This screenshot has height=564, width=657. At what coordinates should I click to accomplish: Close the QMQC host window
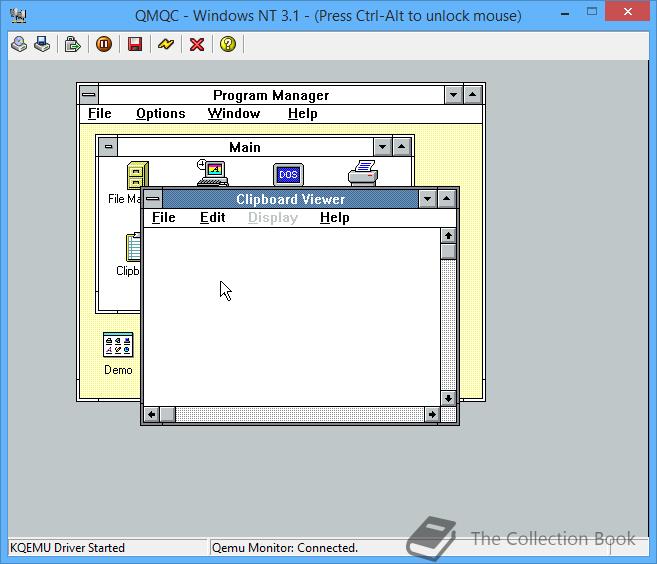[x=627, y=12]
